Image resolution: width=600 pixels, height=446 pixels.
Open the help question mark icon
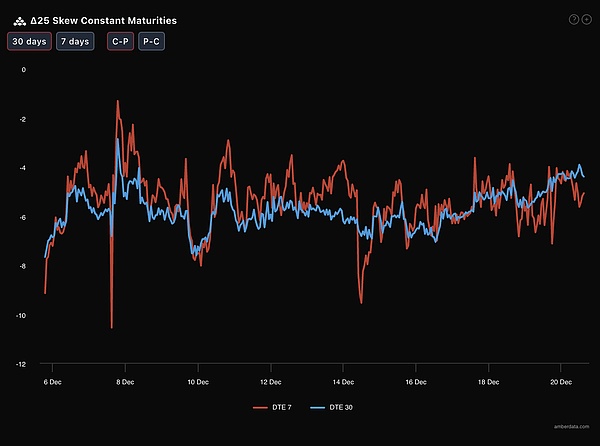coord(573,19)
